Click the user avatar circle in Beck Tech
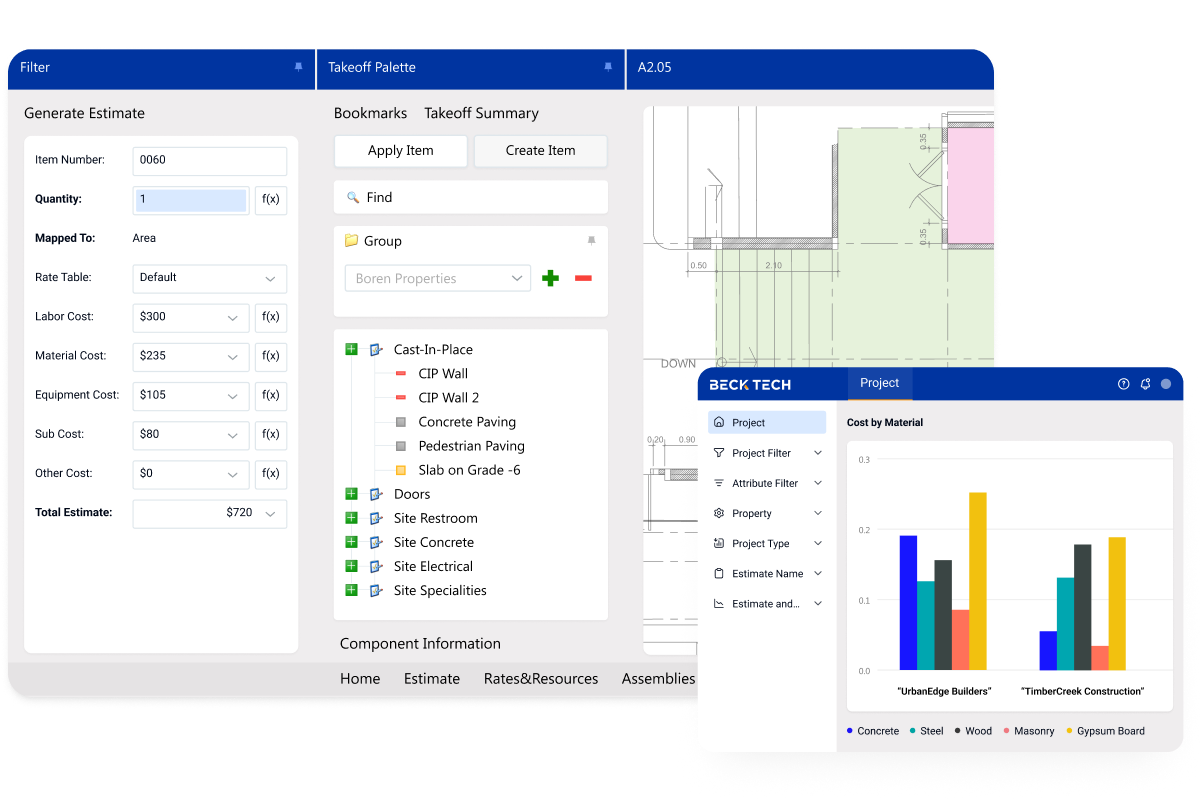 tap(1166, 384)
